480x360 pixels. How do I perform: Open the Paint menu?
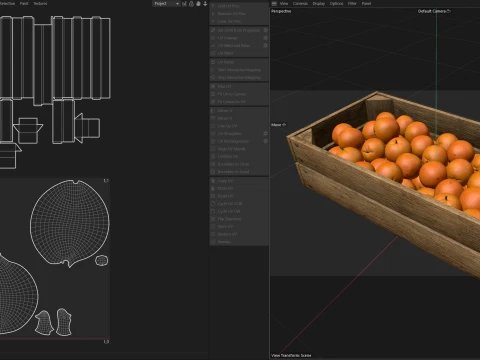(x=24, y=3)
